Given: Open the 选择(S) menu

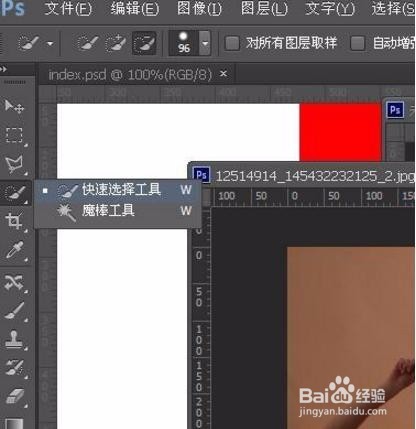Looking at the screenshot, I should coord(393,9).
